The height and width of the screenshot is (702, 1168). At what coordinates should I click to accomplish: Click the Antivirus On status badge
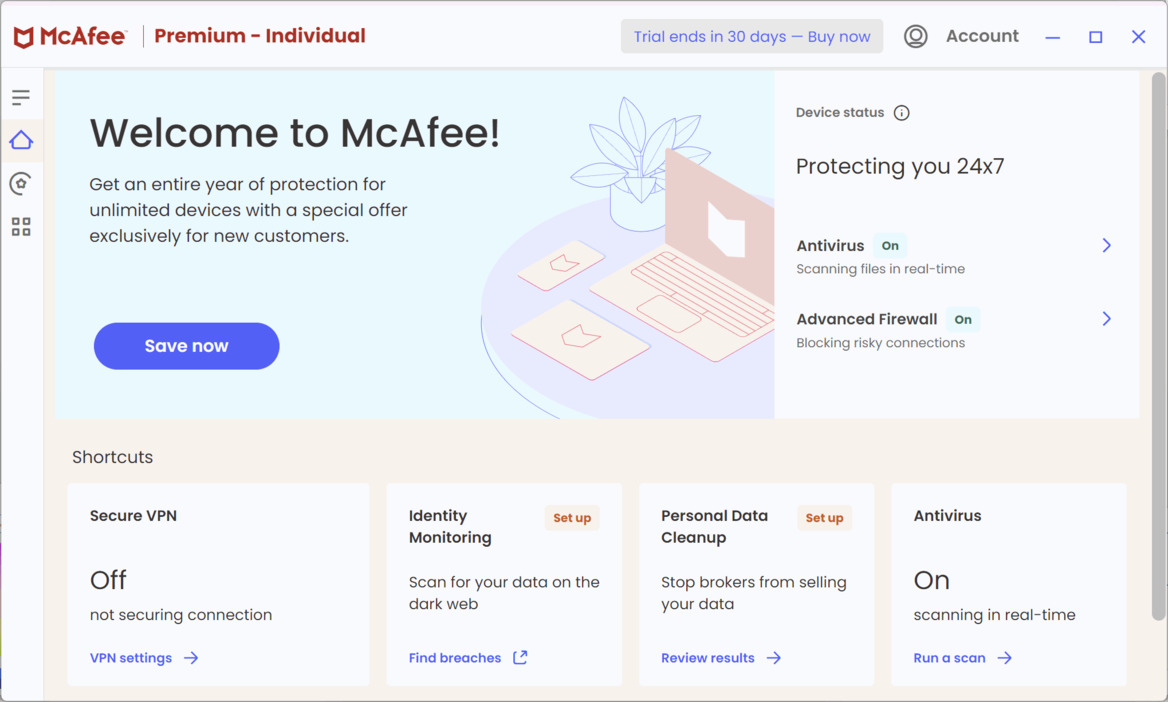(x=890, y=246)
